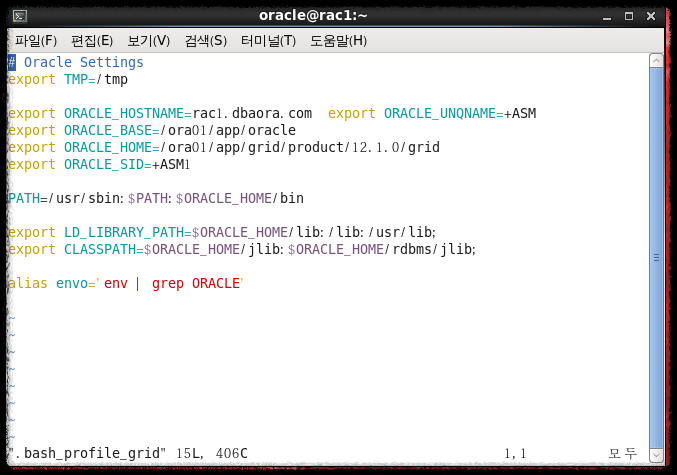Screen dimensions: 677x475
Task: Click the window title 'oracle@rac1:~'
Action: pyautogui.click(x=313, y=16)
